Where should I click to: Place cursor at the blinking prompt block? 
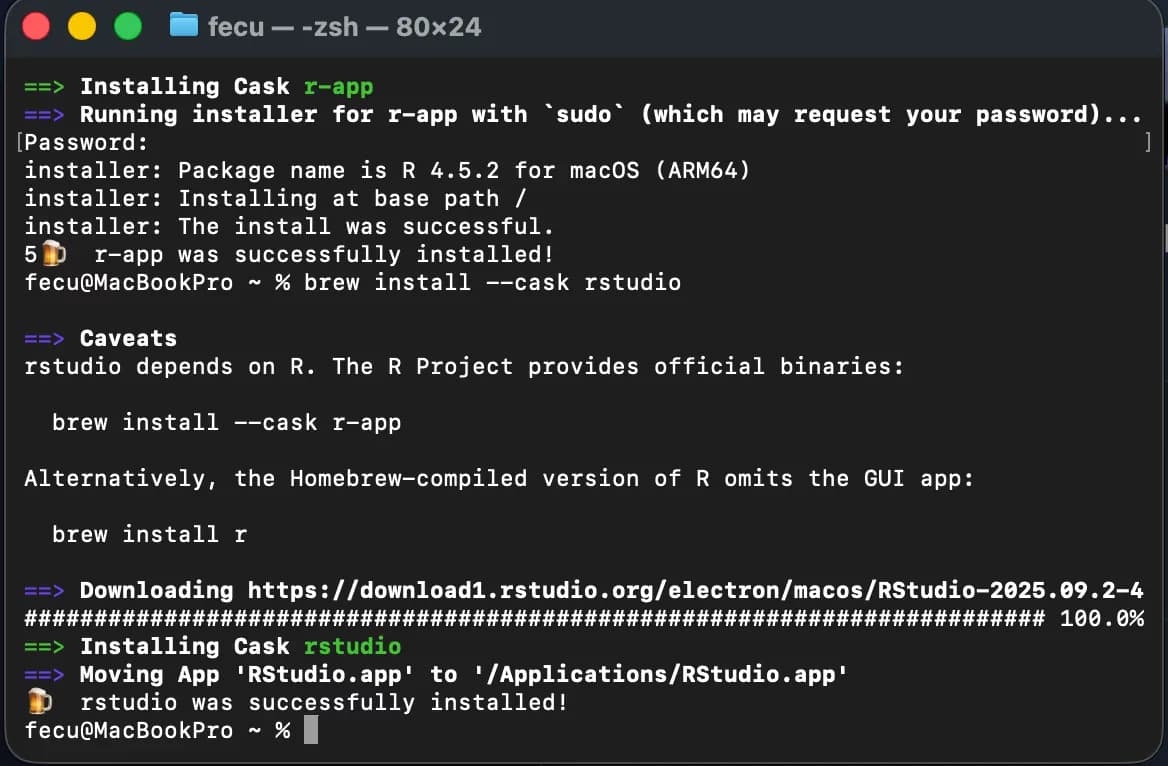click(310, 730)
